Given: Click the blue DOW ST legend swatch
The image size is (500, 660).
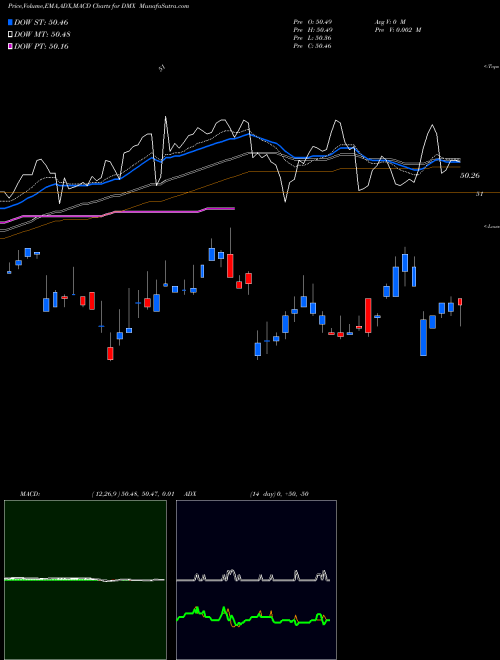Looking at the screenshot, I should coord(11,22).
